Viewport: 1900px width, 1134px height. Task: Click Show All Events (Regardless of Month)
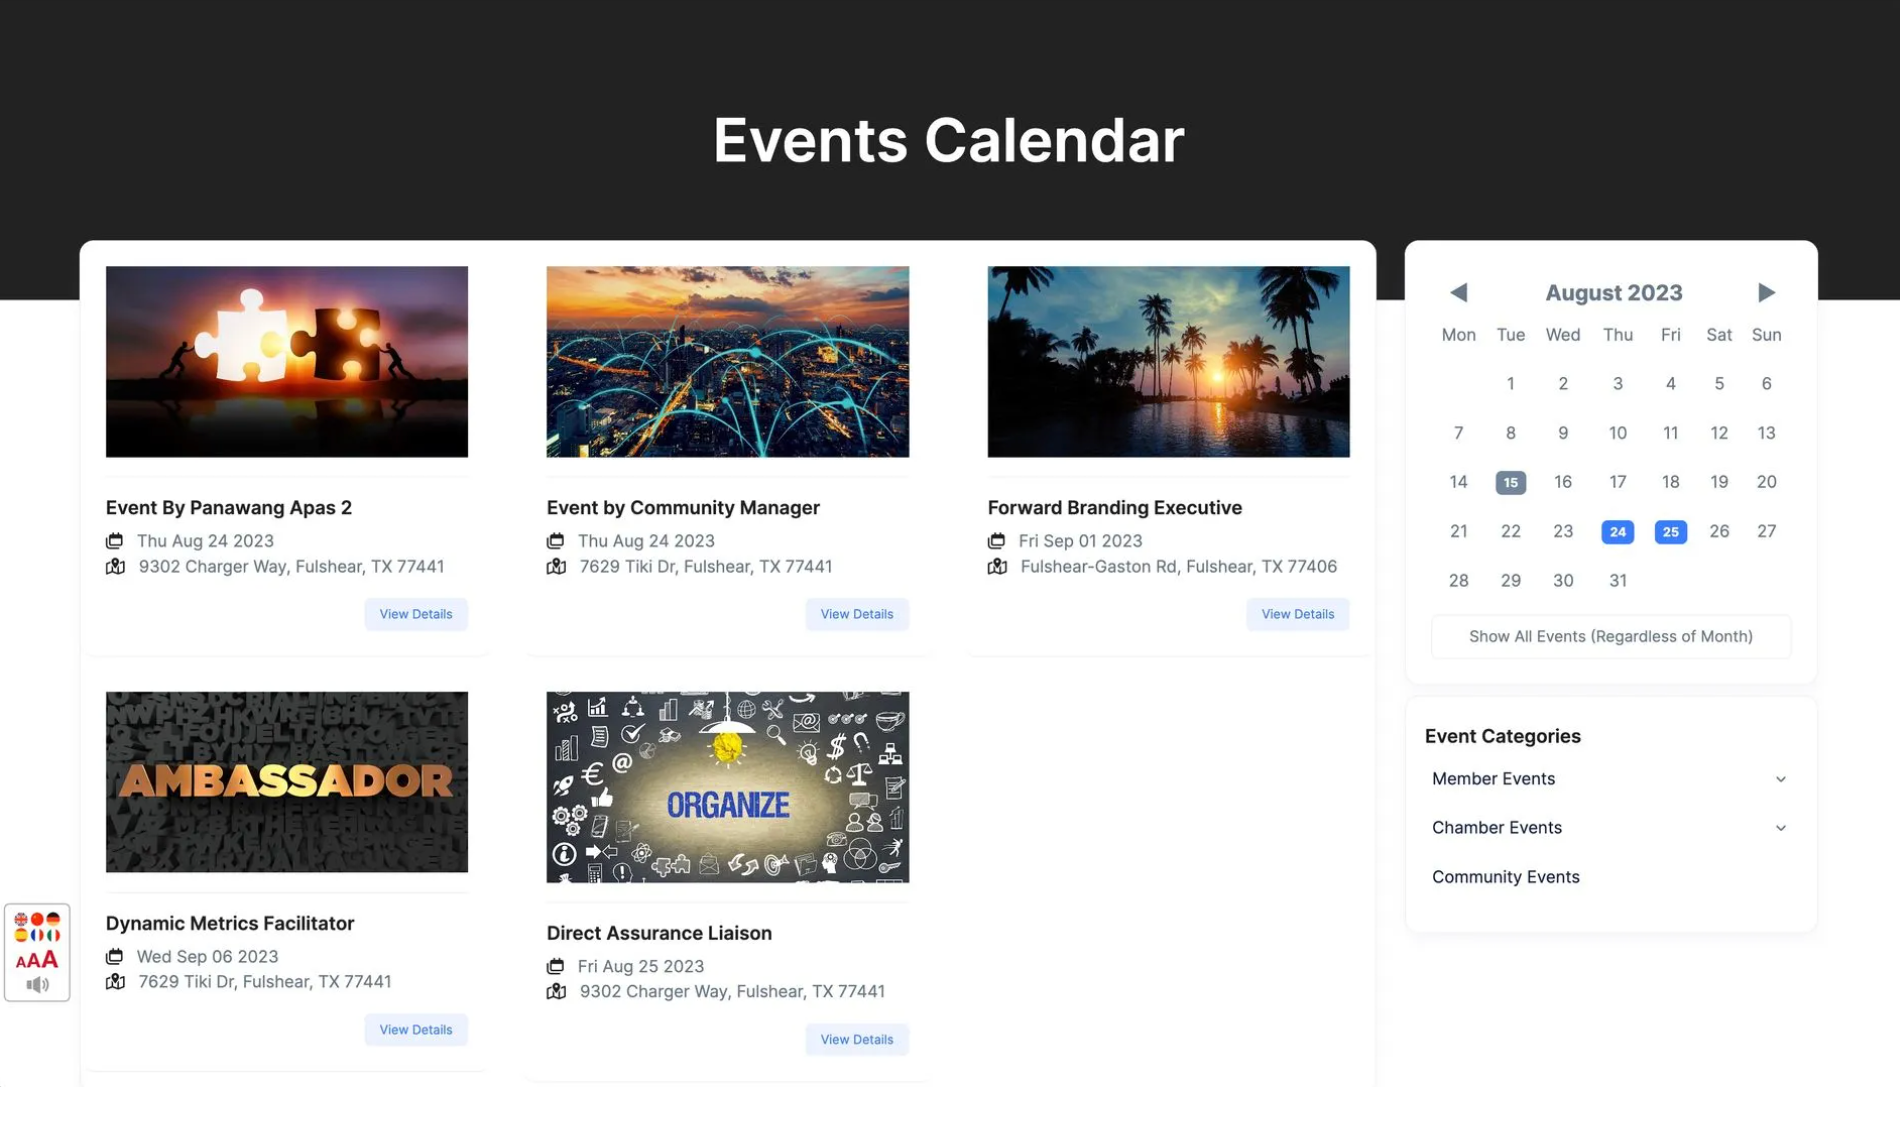pyautogui.click(x=1610, y=637)
